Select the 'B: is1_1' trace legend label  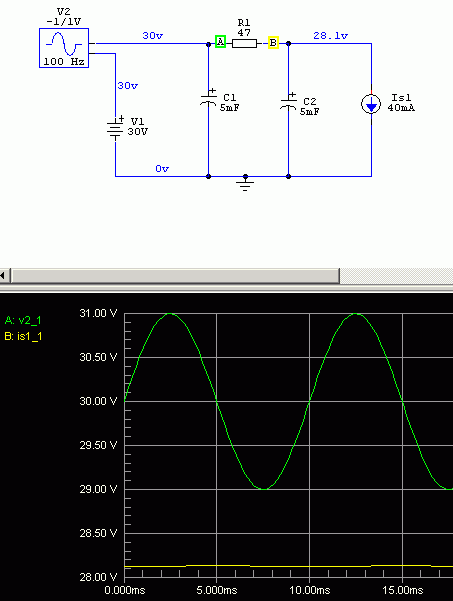tap(23, 337)
